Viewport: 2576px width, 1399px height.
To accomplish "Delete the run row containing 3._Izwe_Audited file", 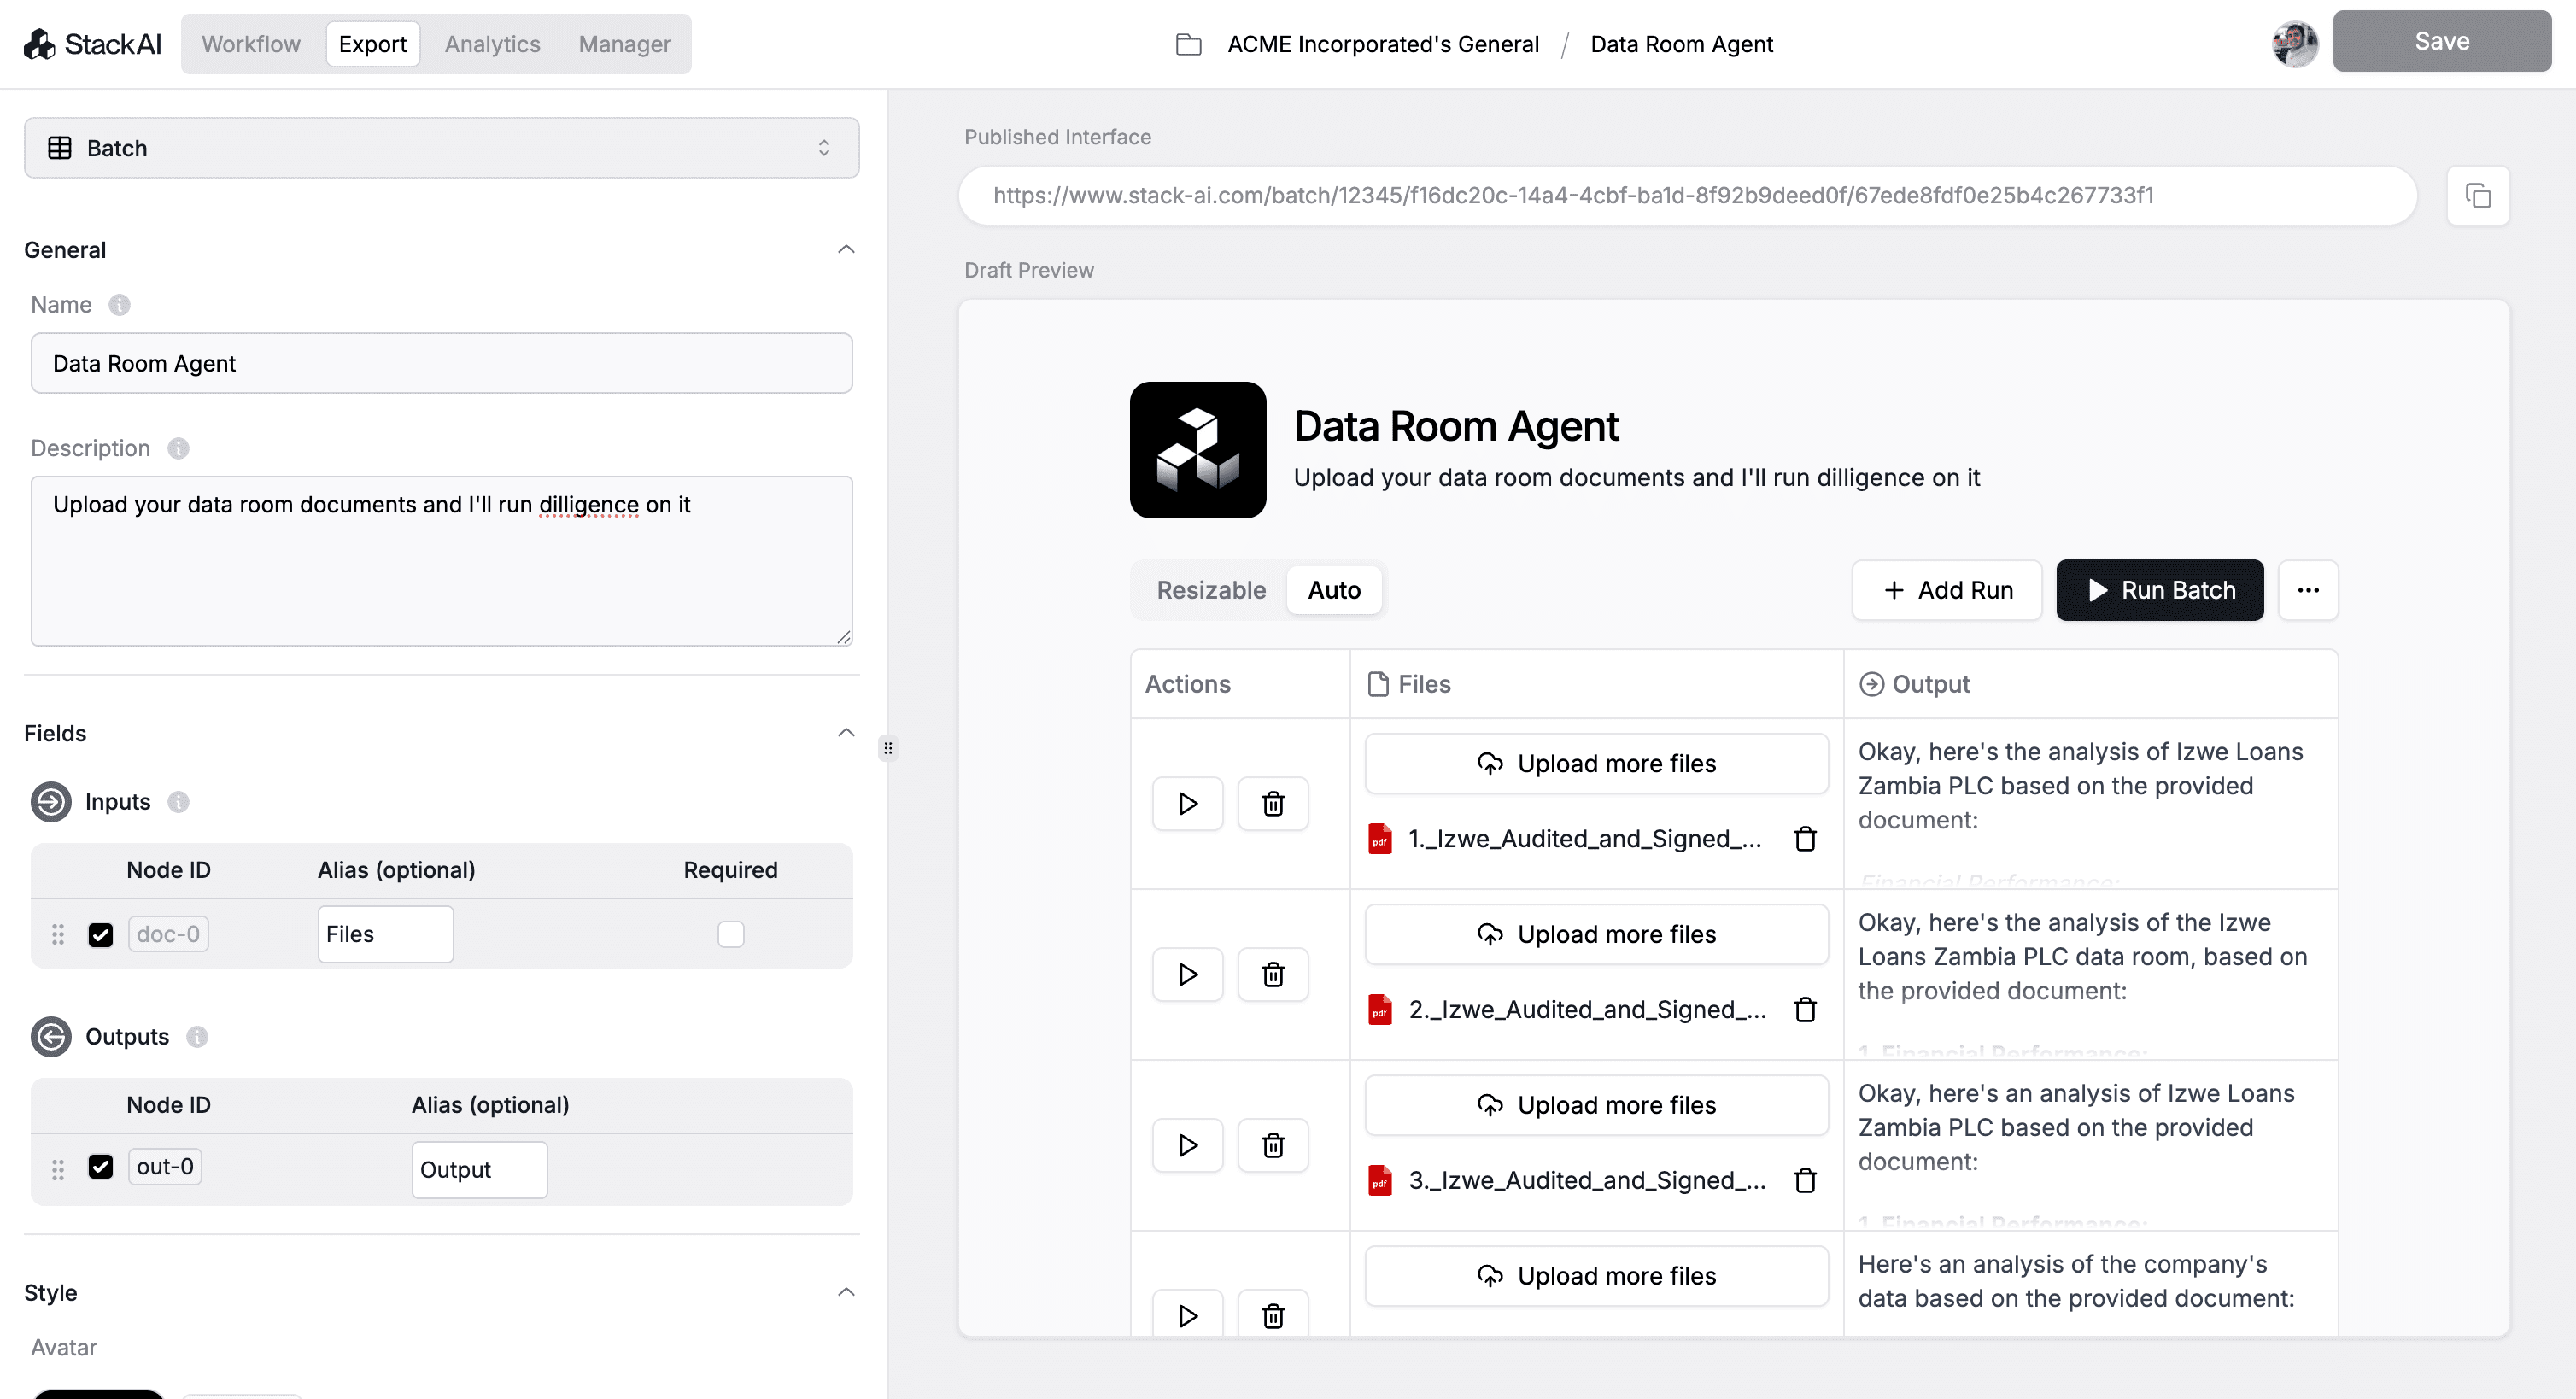I will 1273,1146.
